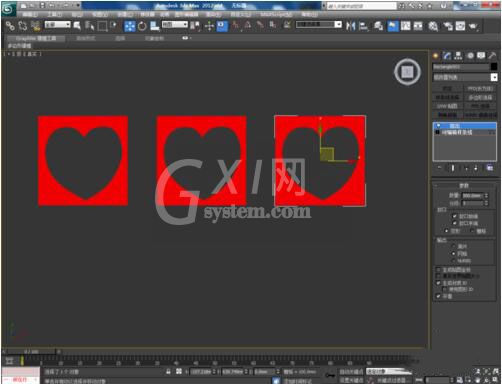
Task: Click the Configure Modifier Sets icon
Action: click(490, 168)
